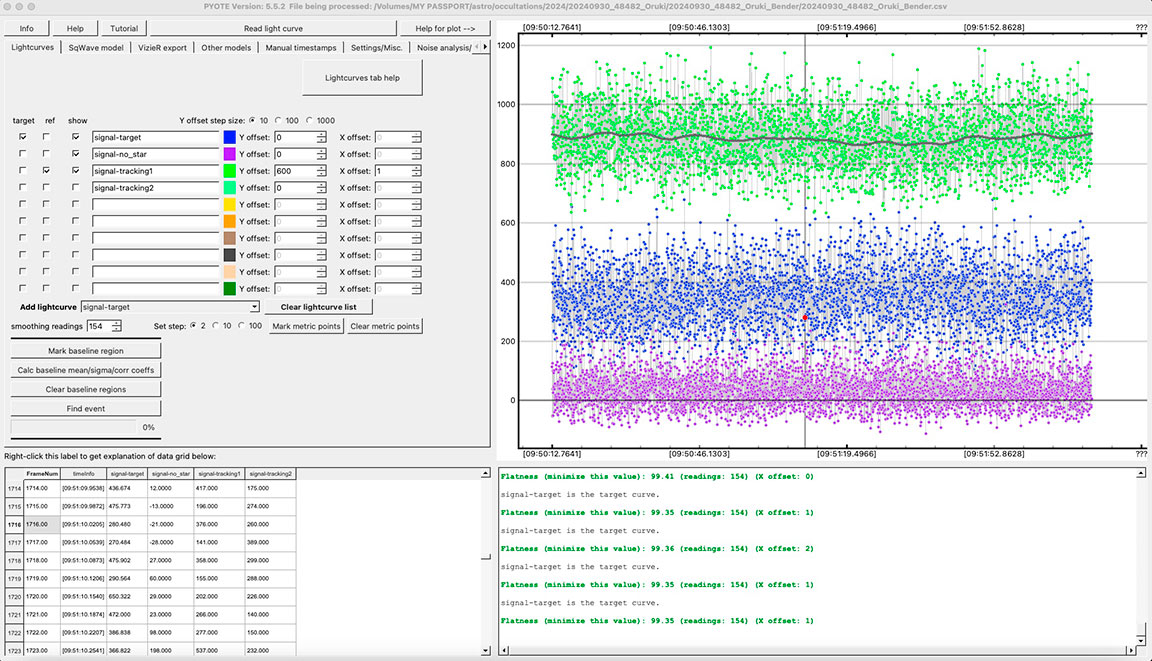Click the timeInfo column header
Screen dimensions: 1152x661
click(84, 474)
